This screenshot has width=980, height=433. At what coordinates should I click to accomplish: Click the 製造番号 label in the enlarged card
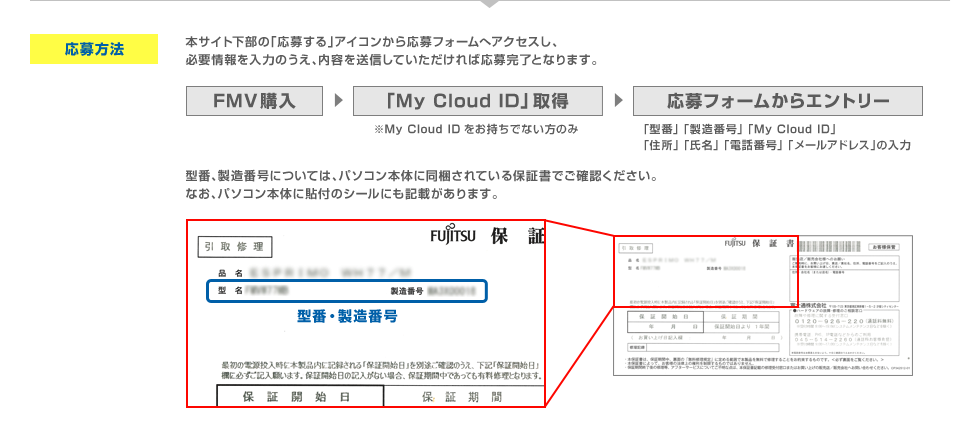(407, 291)
